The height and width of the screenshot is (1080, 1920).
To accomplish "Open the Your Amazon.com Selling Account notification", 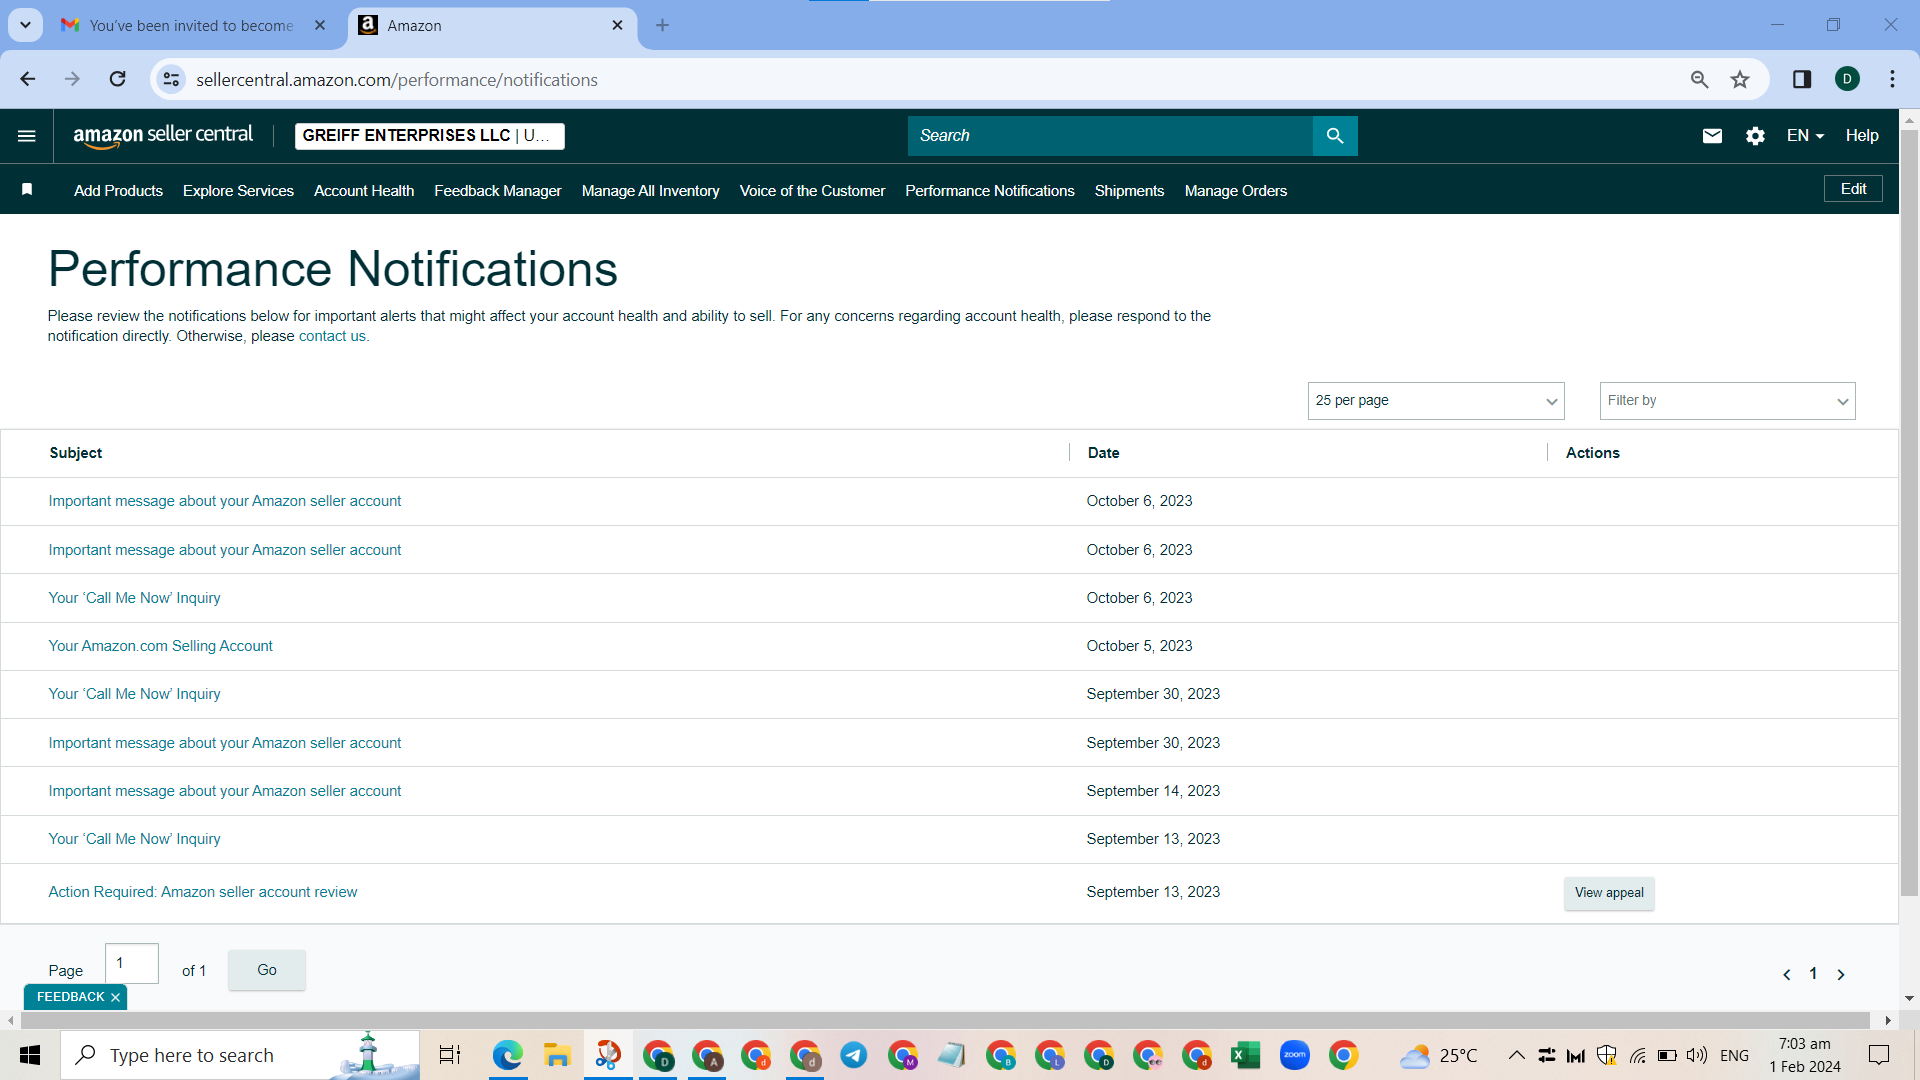I will pyautogui.click(x=160, y=646).
